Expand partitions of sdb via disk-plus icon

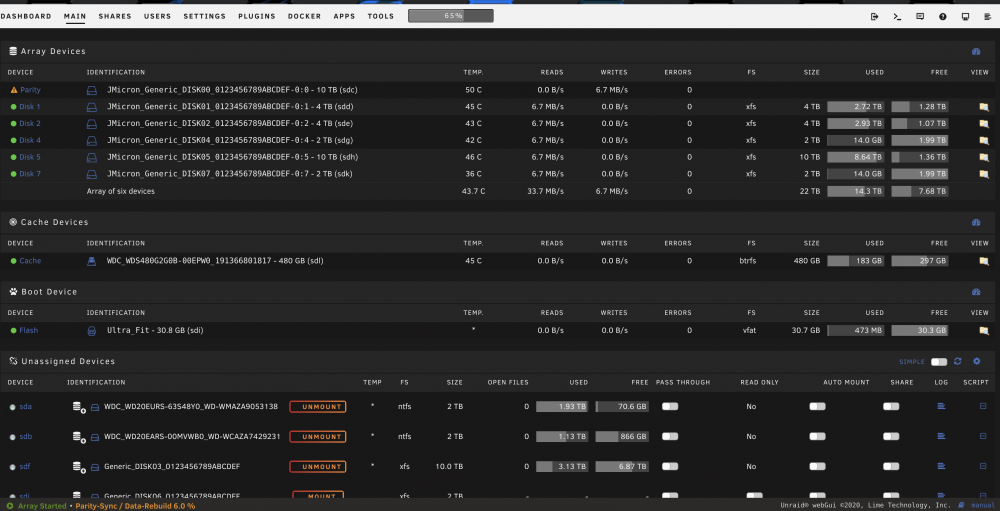point(79,437)
